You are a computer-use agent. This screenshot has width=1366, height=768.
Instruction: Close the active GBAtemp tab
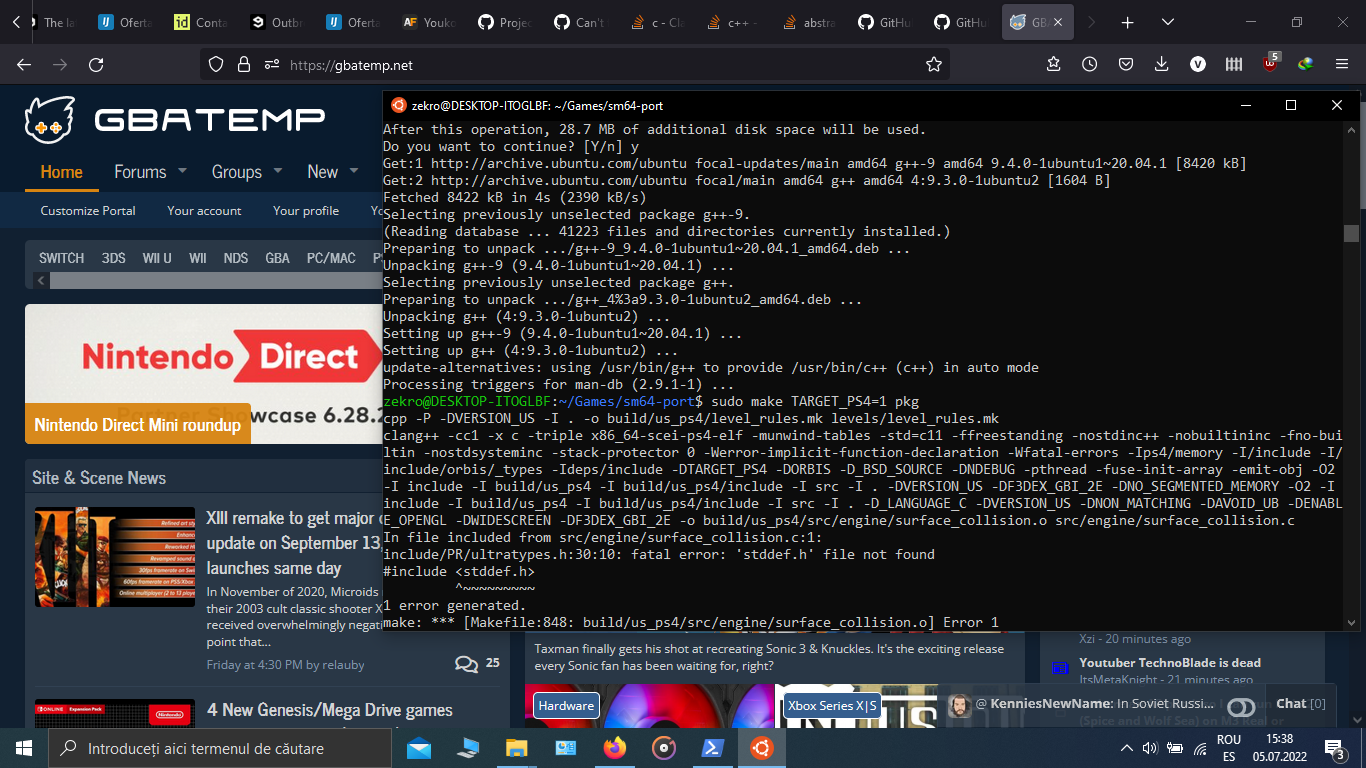[1058, 22]
